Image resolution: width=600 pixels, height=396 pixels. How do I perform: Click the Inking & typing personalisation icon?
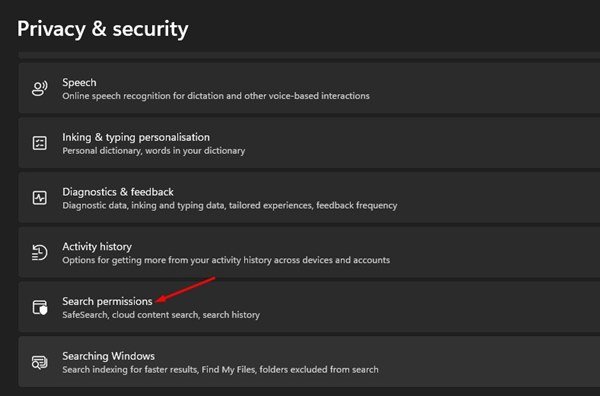click(x=40, y=143)
